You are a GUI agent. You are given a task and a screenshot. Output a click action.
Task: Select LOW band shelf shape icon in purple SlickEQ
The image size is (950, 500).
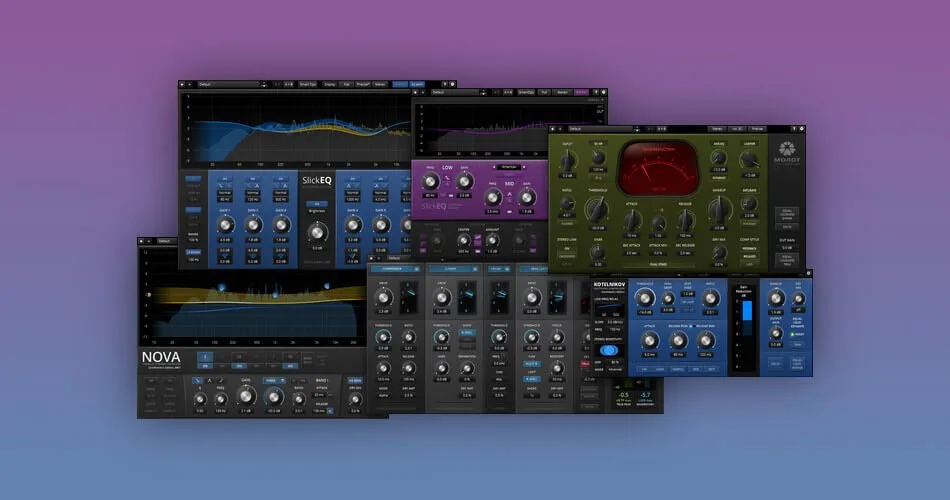click(448, 178)
